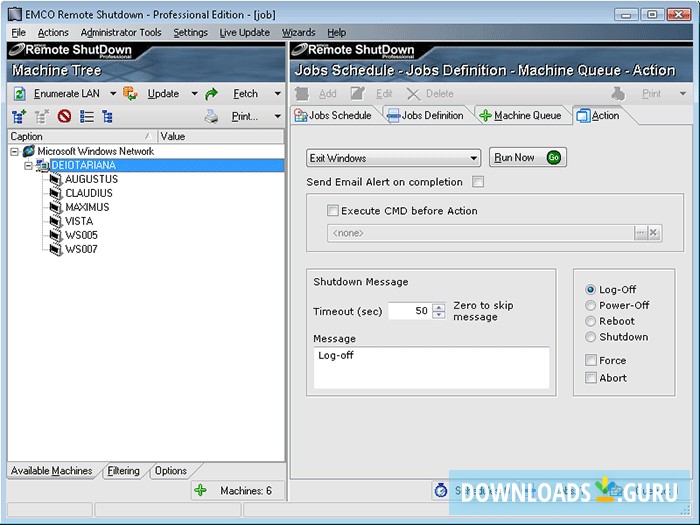The height and width of the screenshot is (525, 700).
Task: Select the Reboot radio option
Action: [590, 321]
